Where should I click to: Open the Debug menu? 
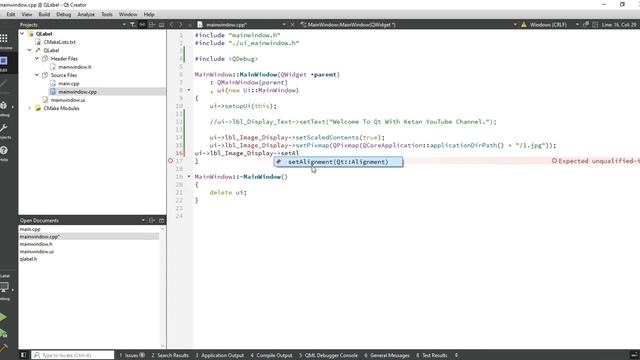64,14
